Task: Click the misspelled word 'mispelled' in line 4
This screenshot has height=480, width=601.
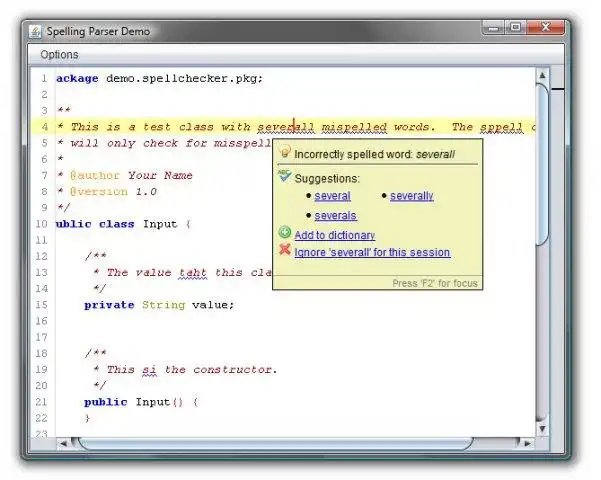Action: 354,127
